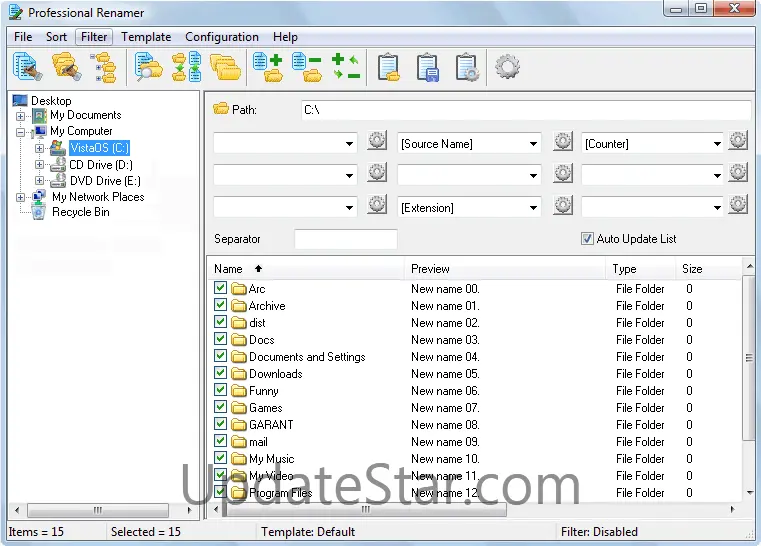This screenshot has height=546, width=761.
Task: Click the rename folders toolbar icon
Action: pyautogui.click(x=66, y=66)
